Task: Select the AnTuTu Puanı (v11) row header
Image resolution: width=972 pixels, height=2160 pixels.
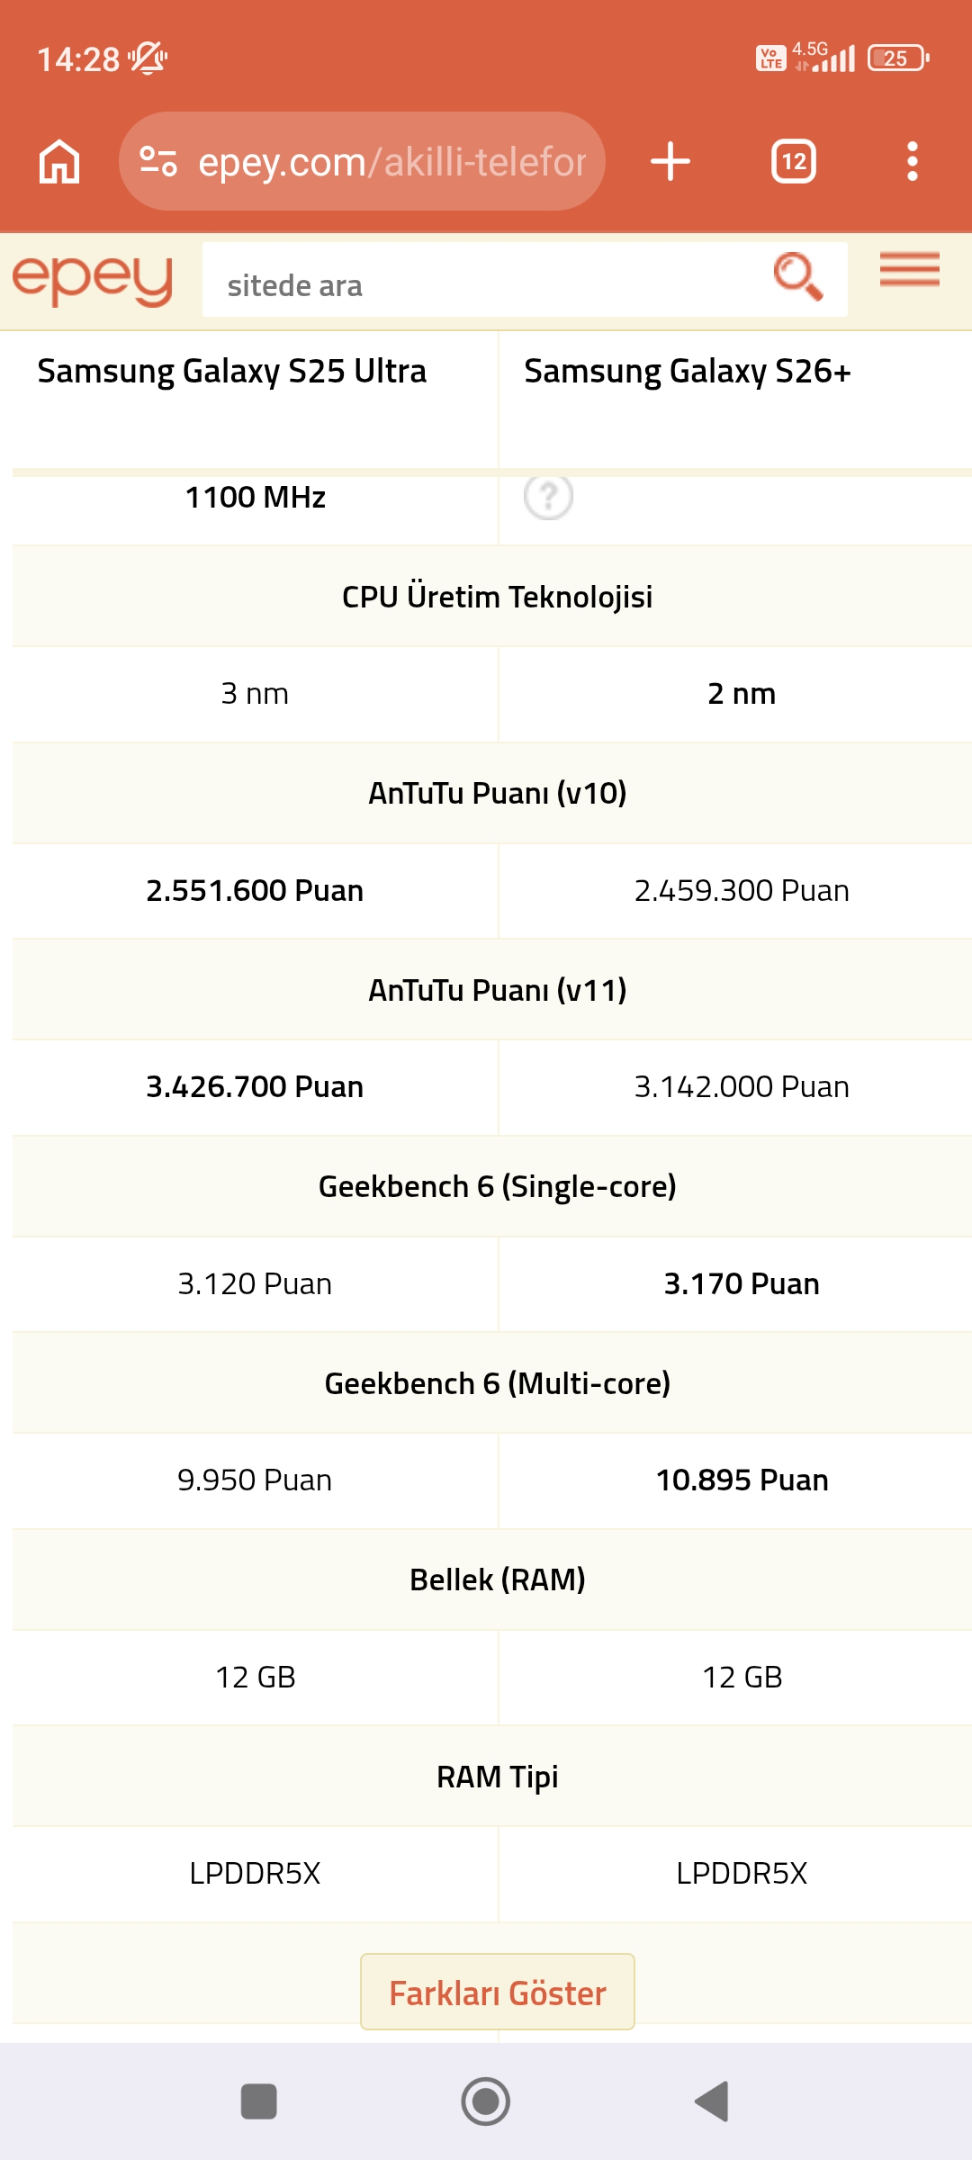Action: 498,990
